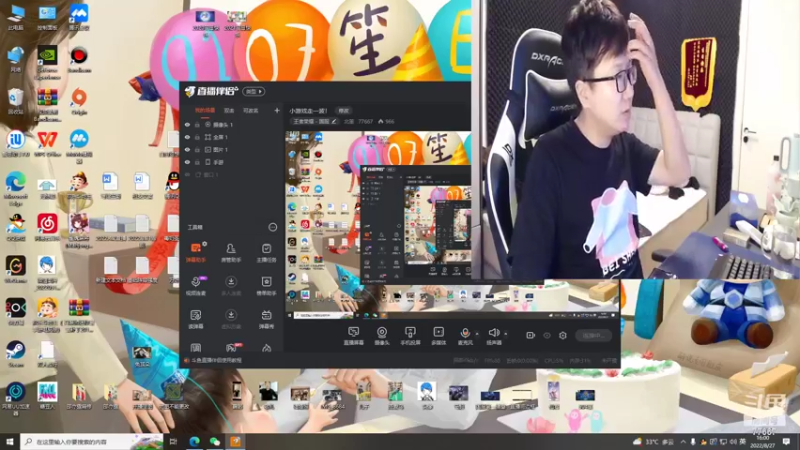Open WeChat from the taskbar
Screen dimensions: 800x450
coord(215,442)
